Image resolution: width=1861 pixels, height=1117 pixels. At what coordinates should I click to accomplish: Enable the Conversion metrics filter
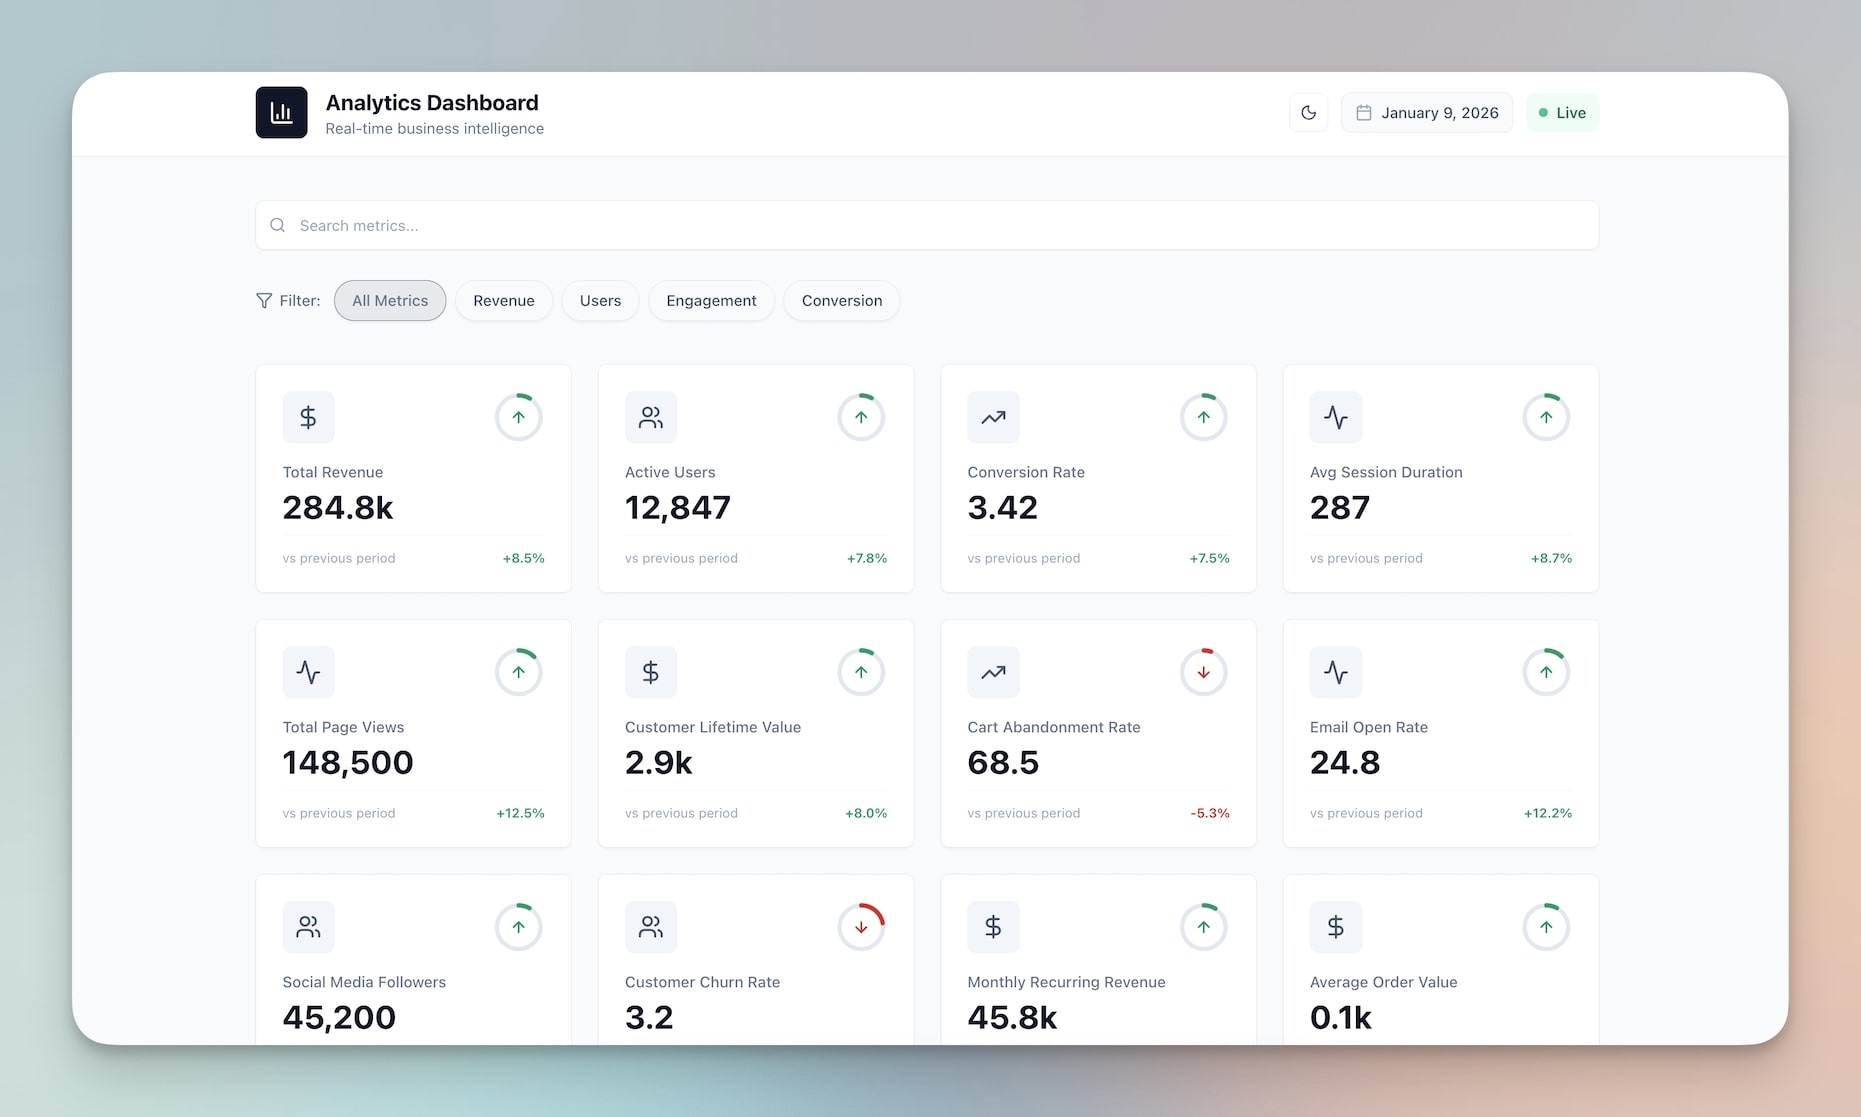pyautogui.click(x=841, y=300)
